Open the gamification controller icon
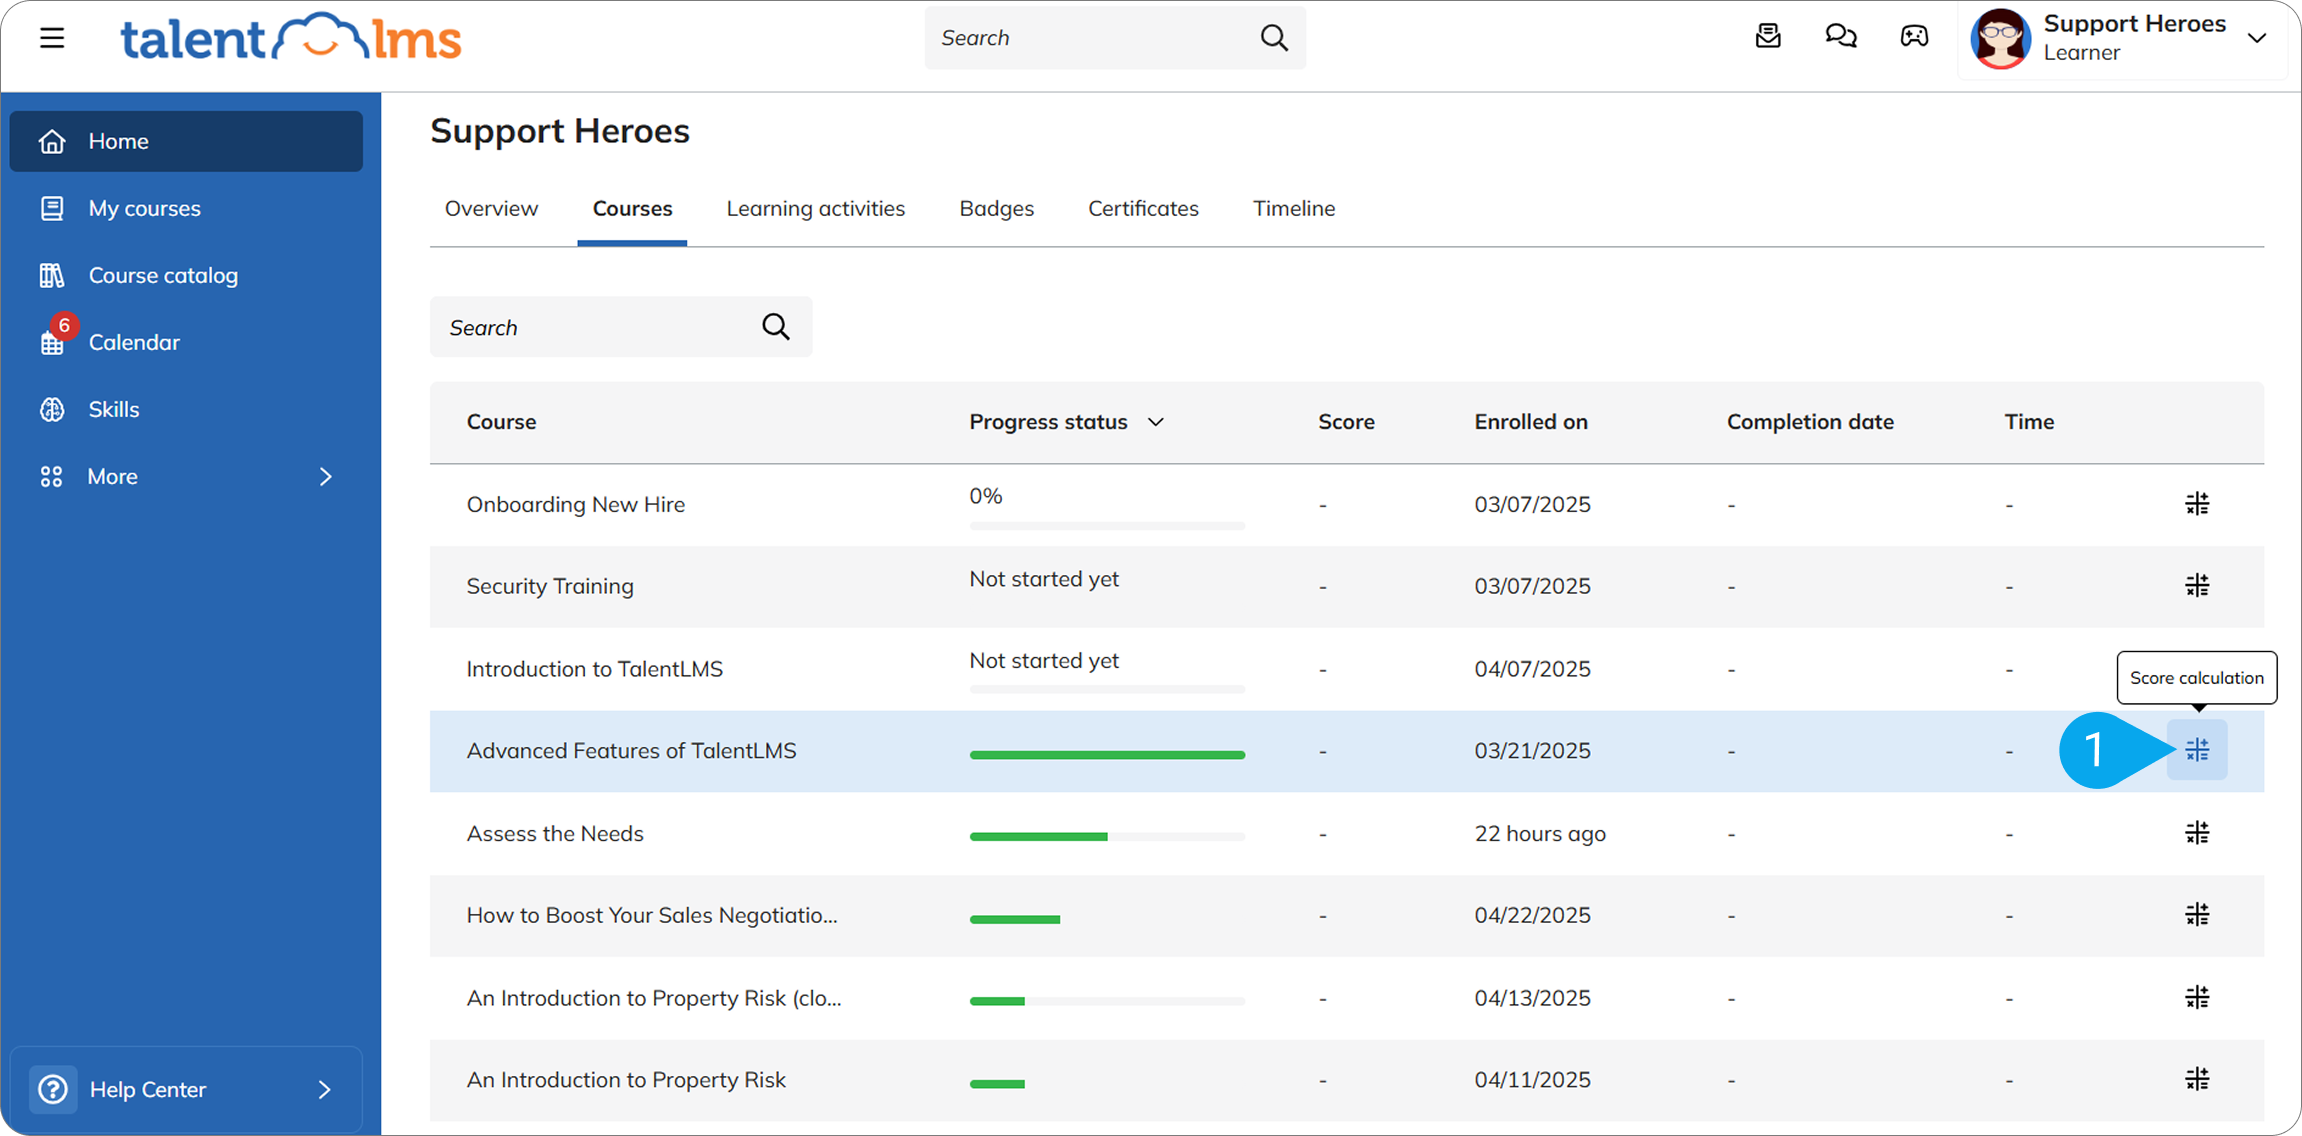 pyautogui.click(x=1914, y=37)
